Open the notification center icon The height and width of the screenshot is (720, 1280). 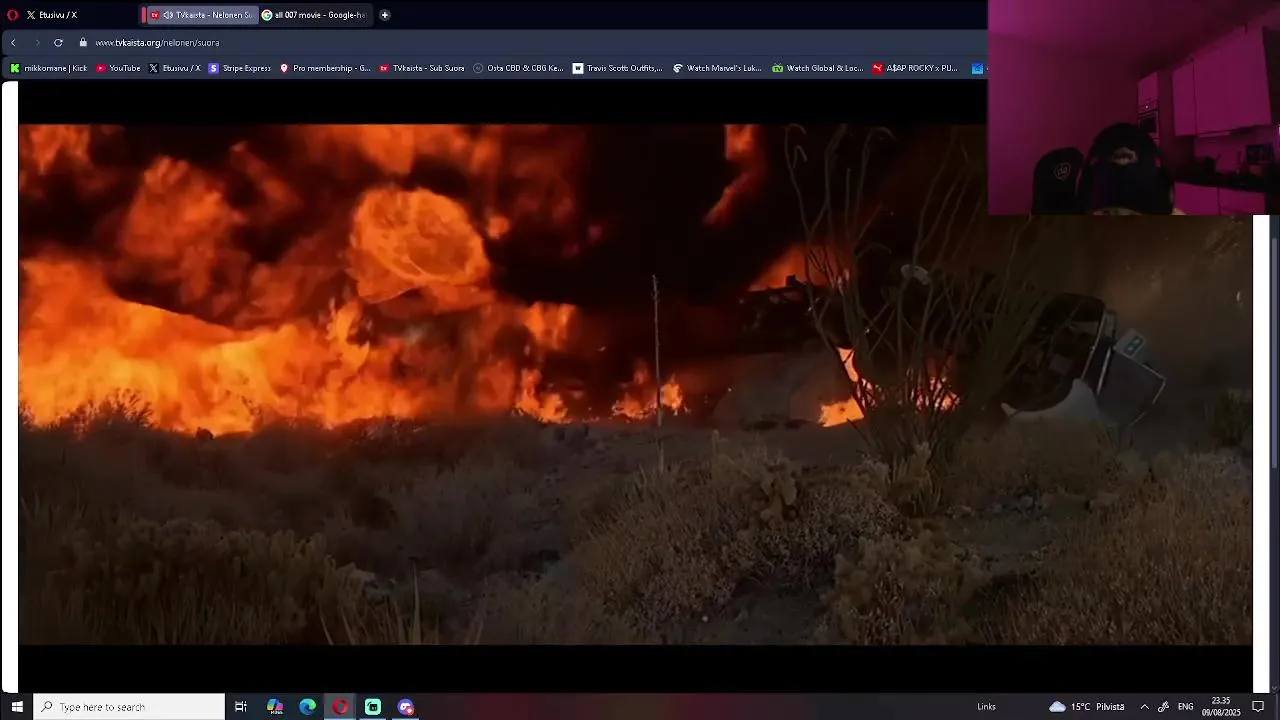point(1259,707)
